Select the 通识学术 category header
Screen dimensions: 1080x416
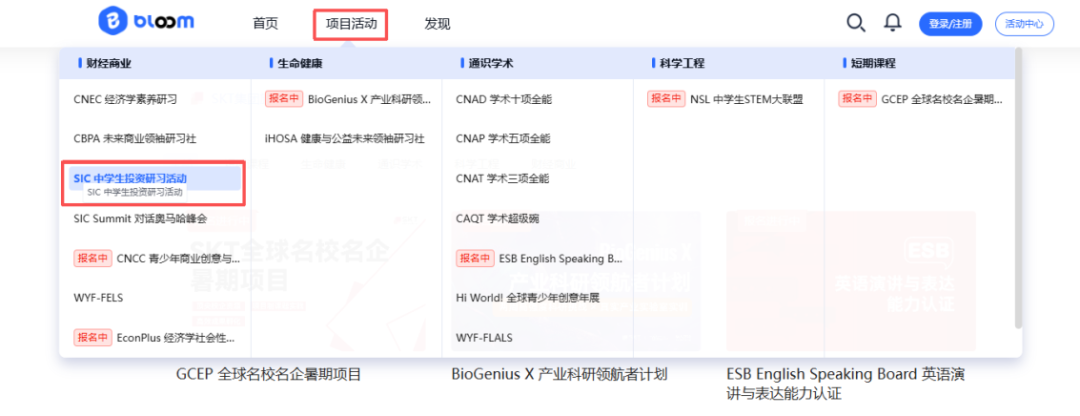click(x=490, y=63)
